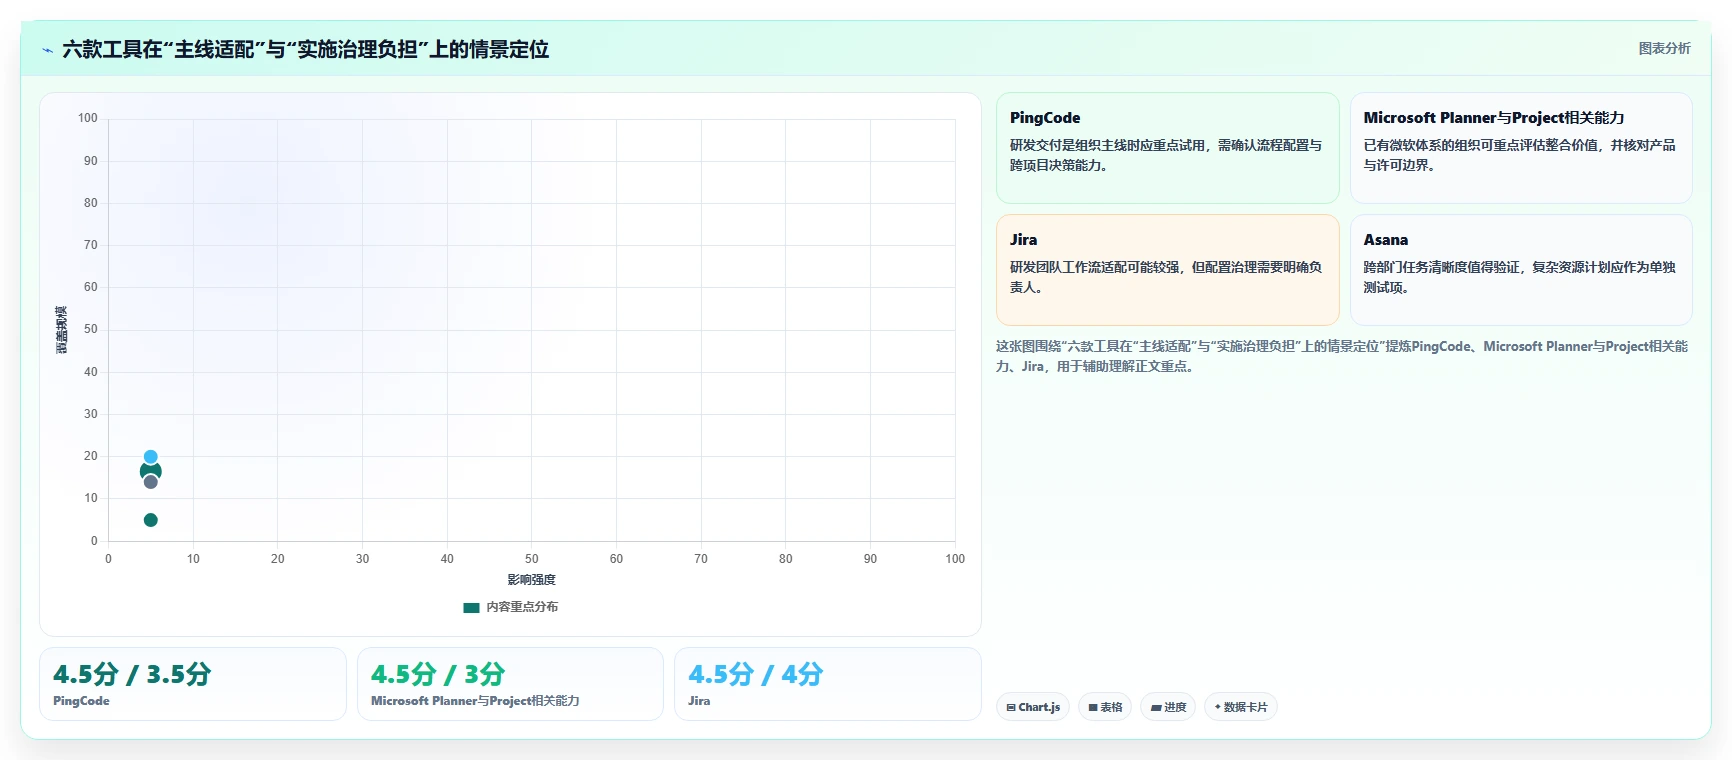
Task: Click the chart title 六款工具在… heading
Action: [x=305, y=49]
